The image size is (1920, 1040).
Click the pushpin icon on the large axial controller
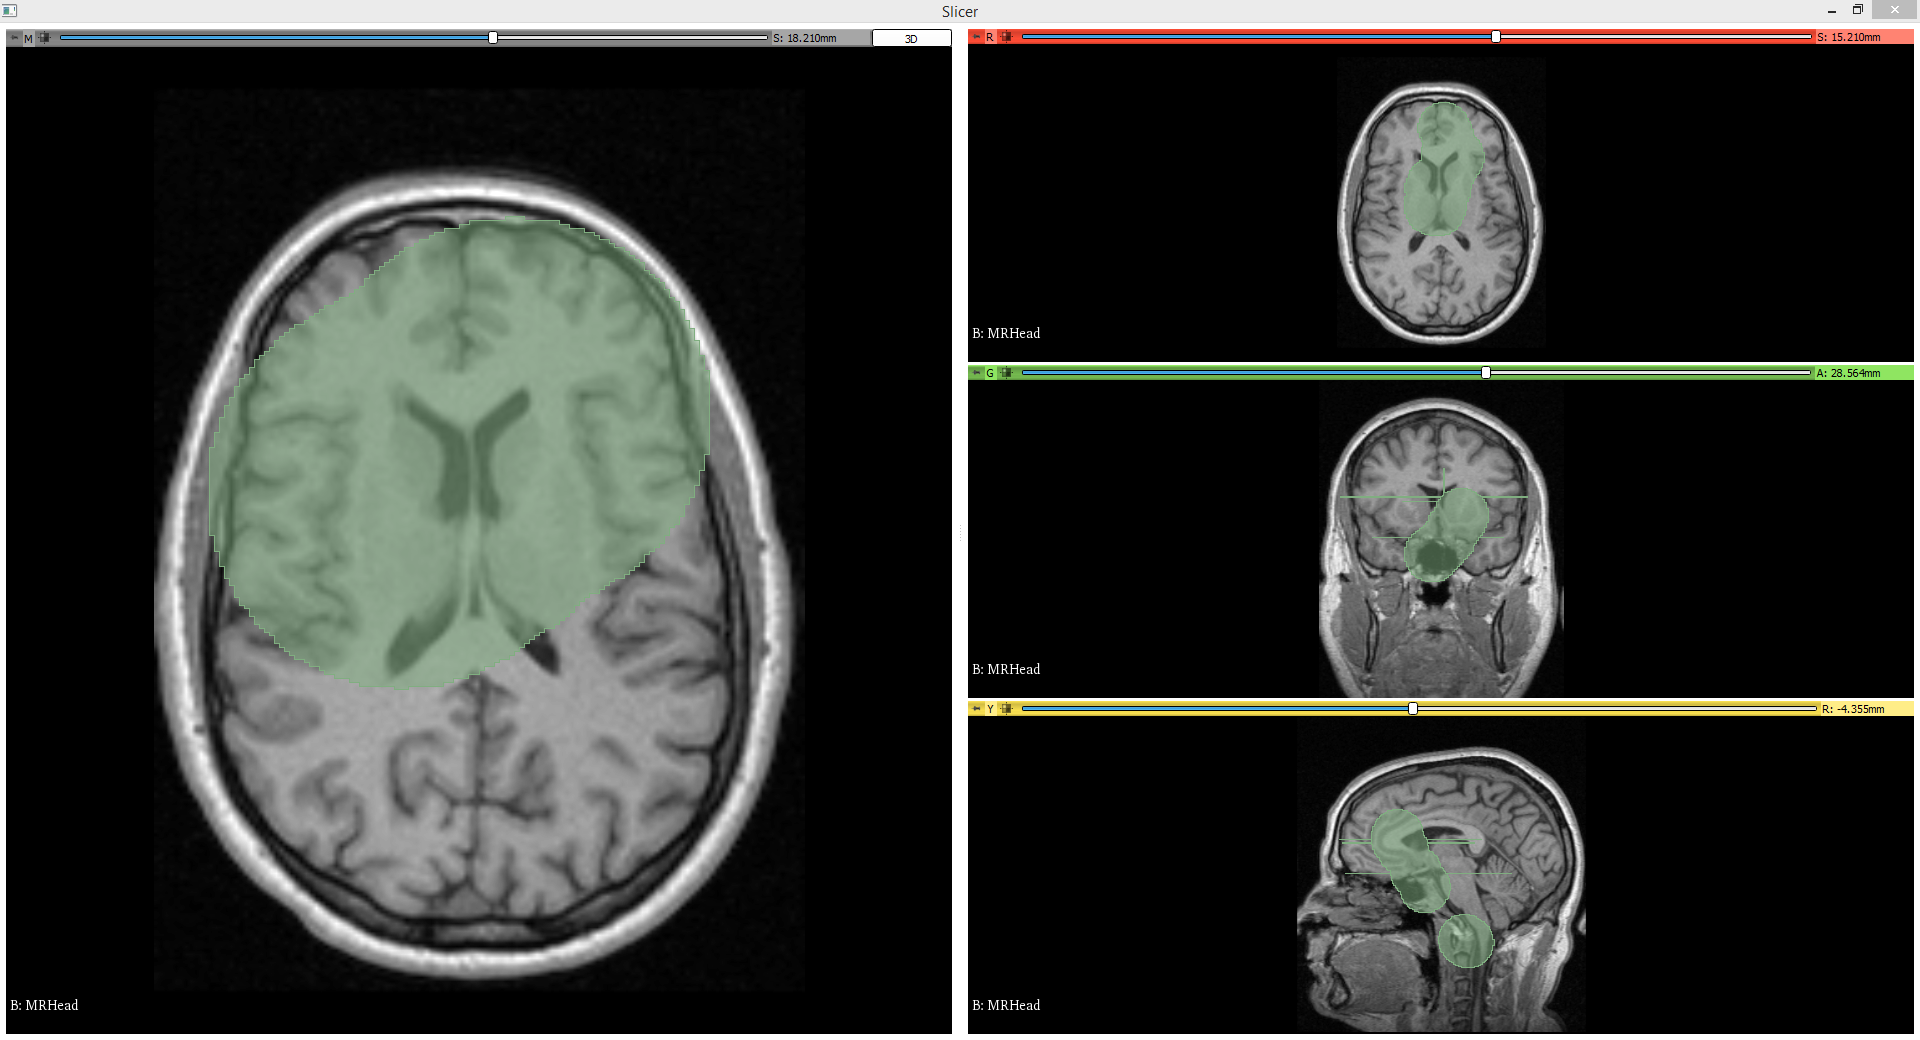click(x=14, y=37)
